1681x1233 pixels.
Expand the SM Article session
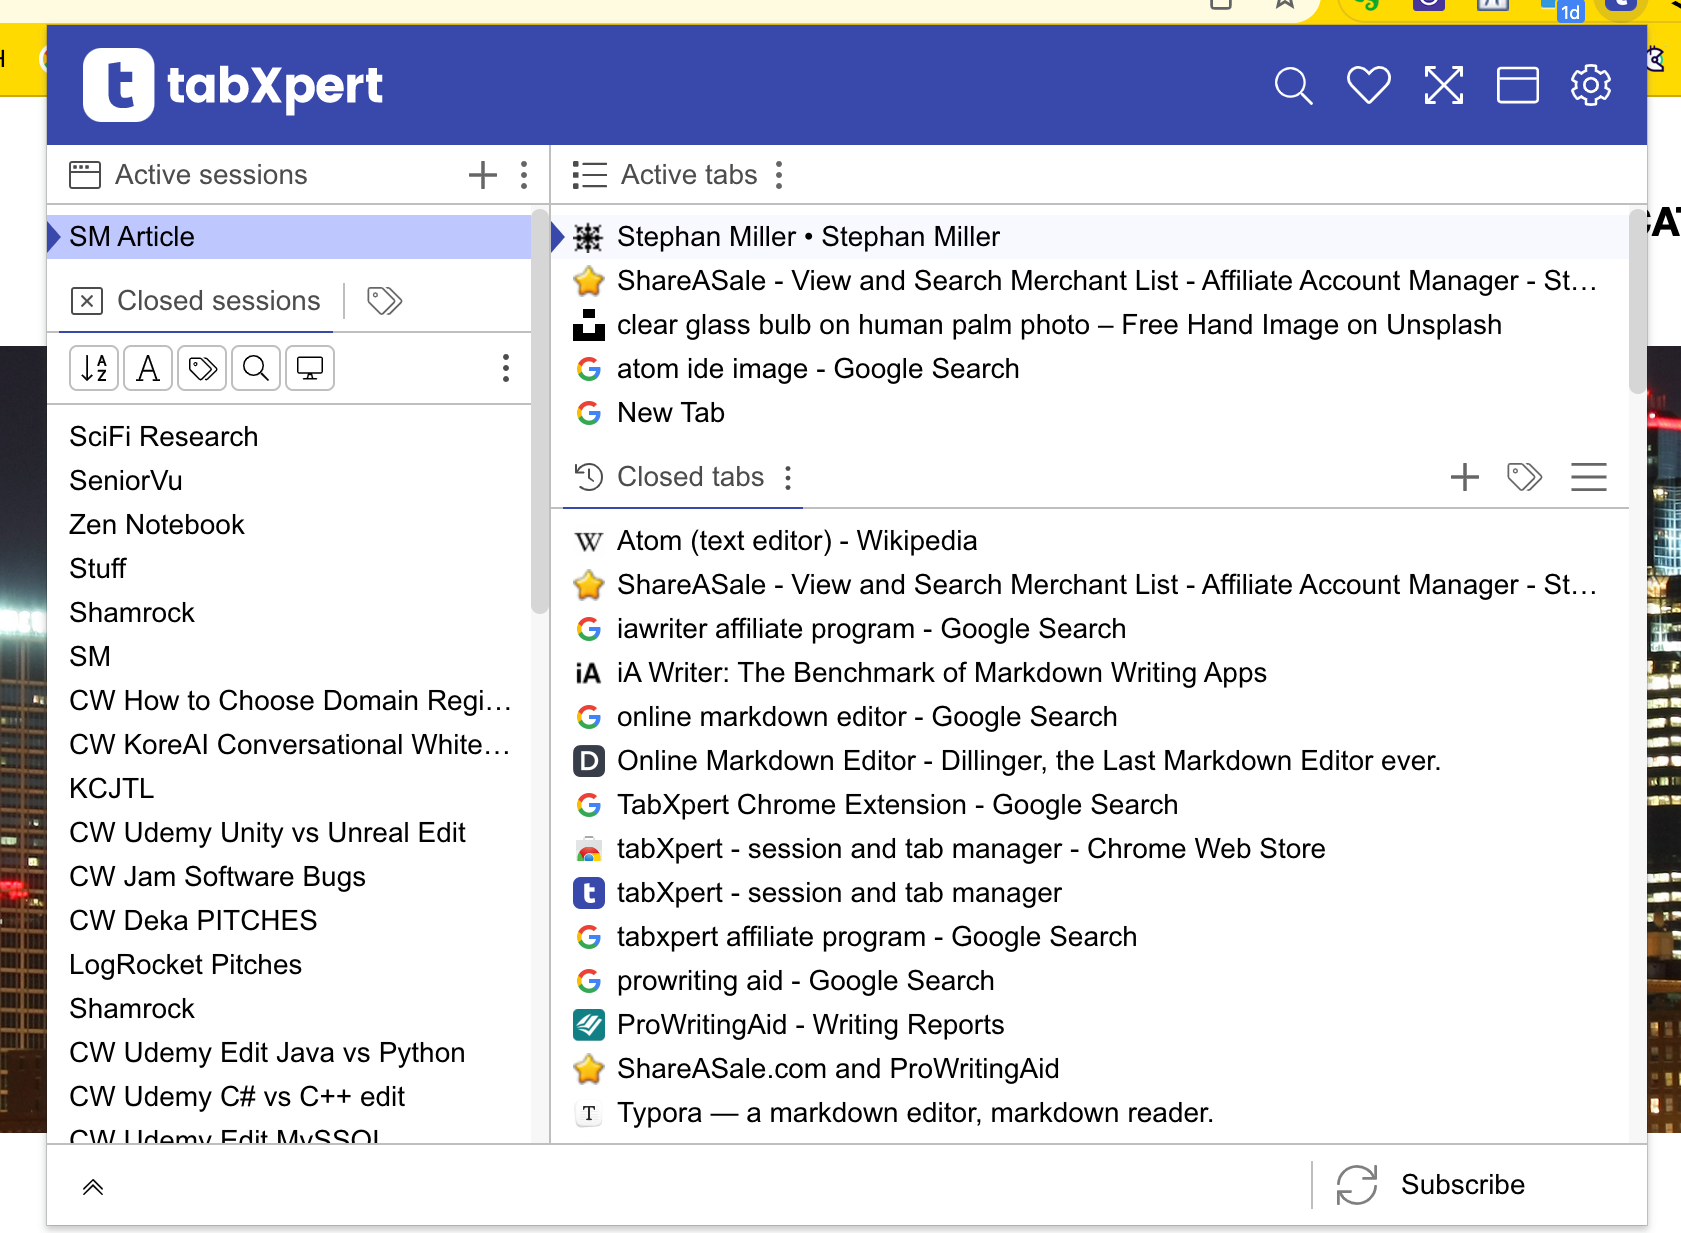coord(54,236)
